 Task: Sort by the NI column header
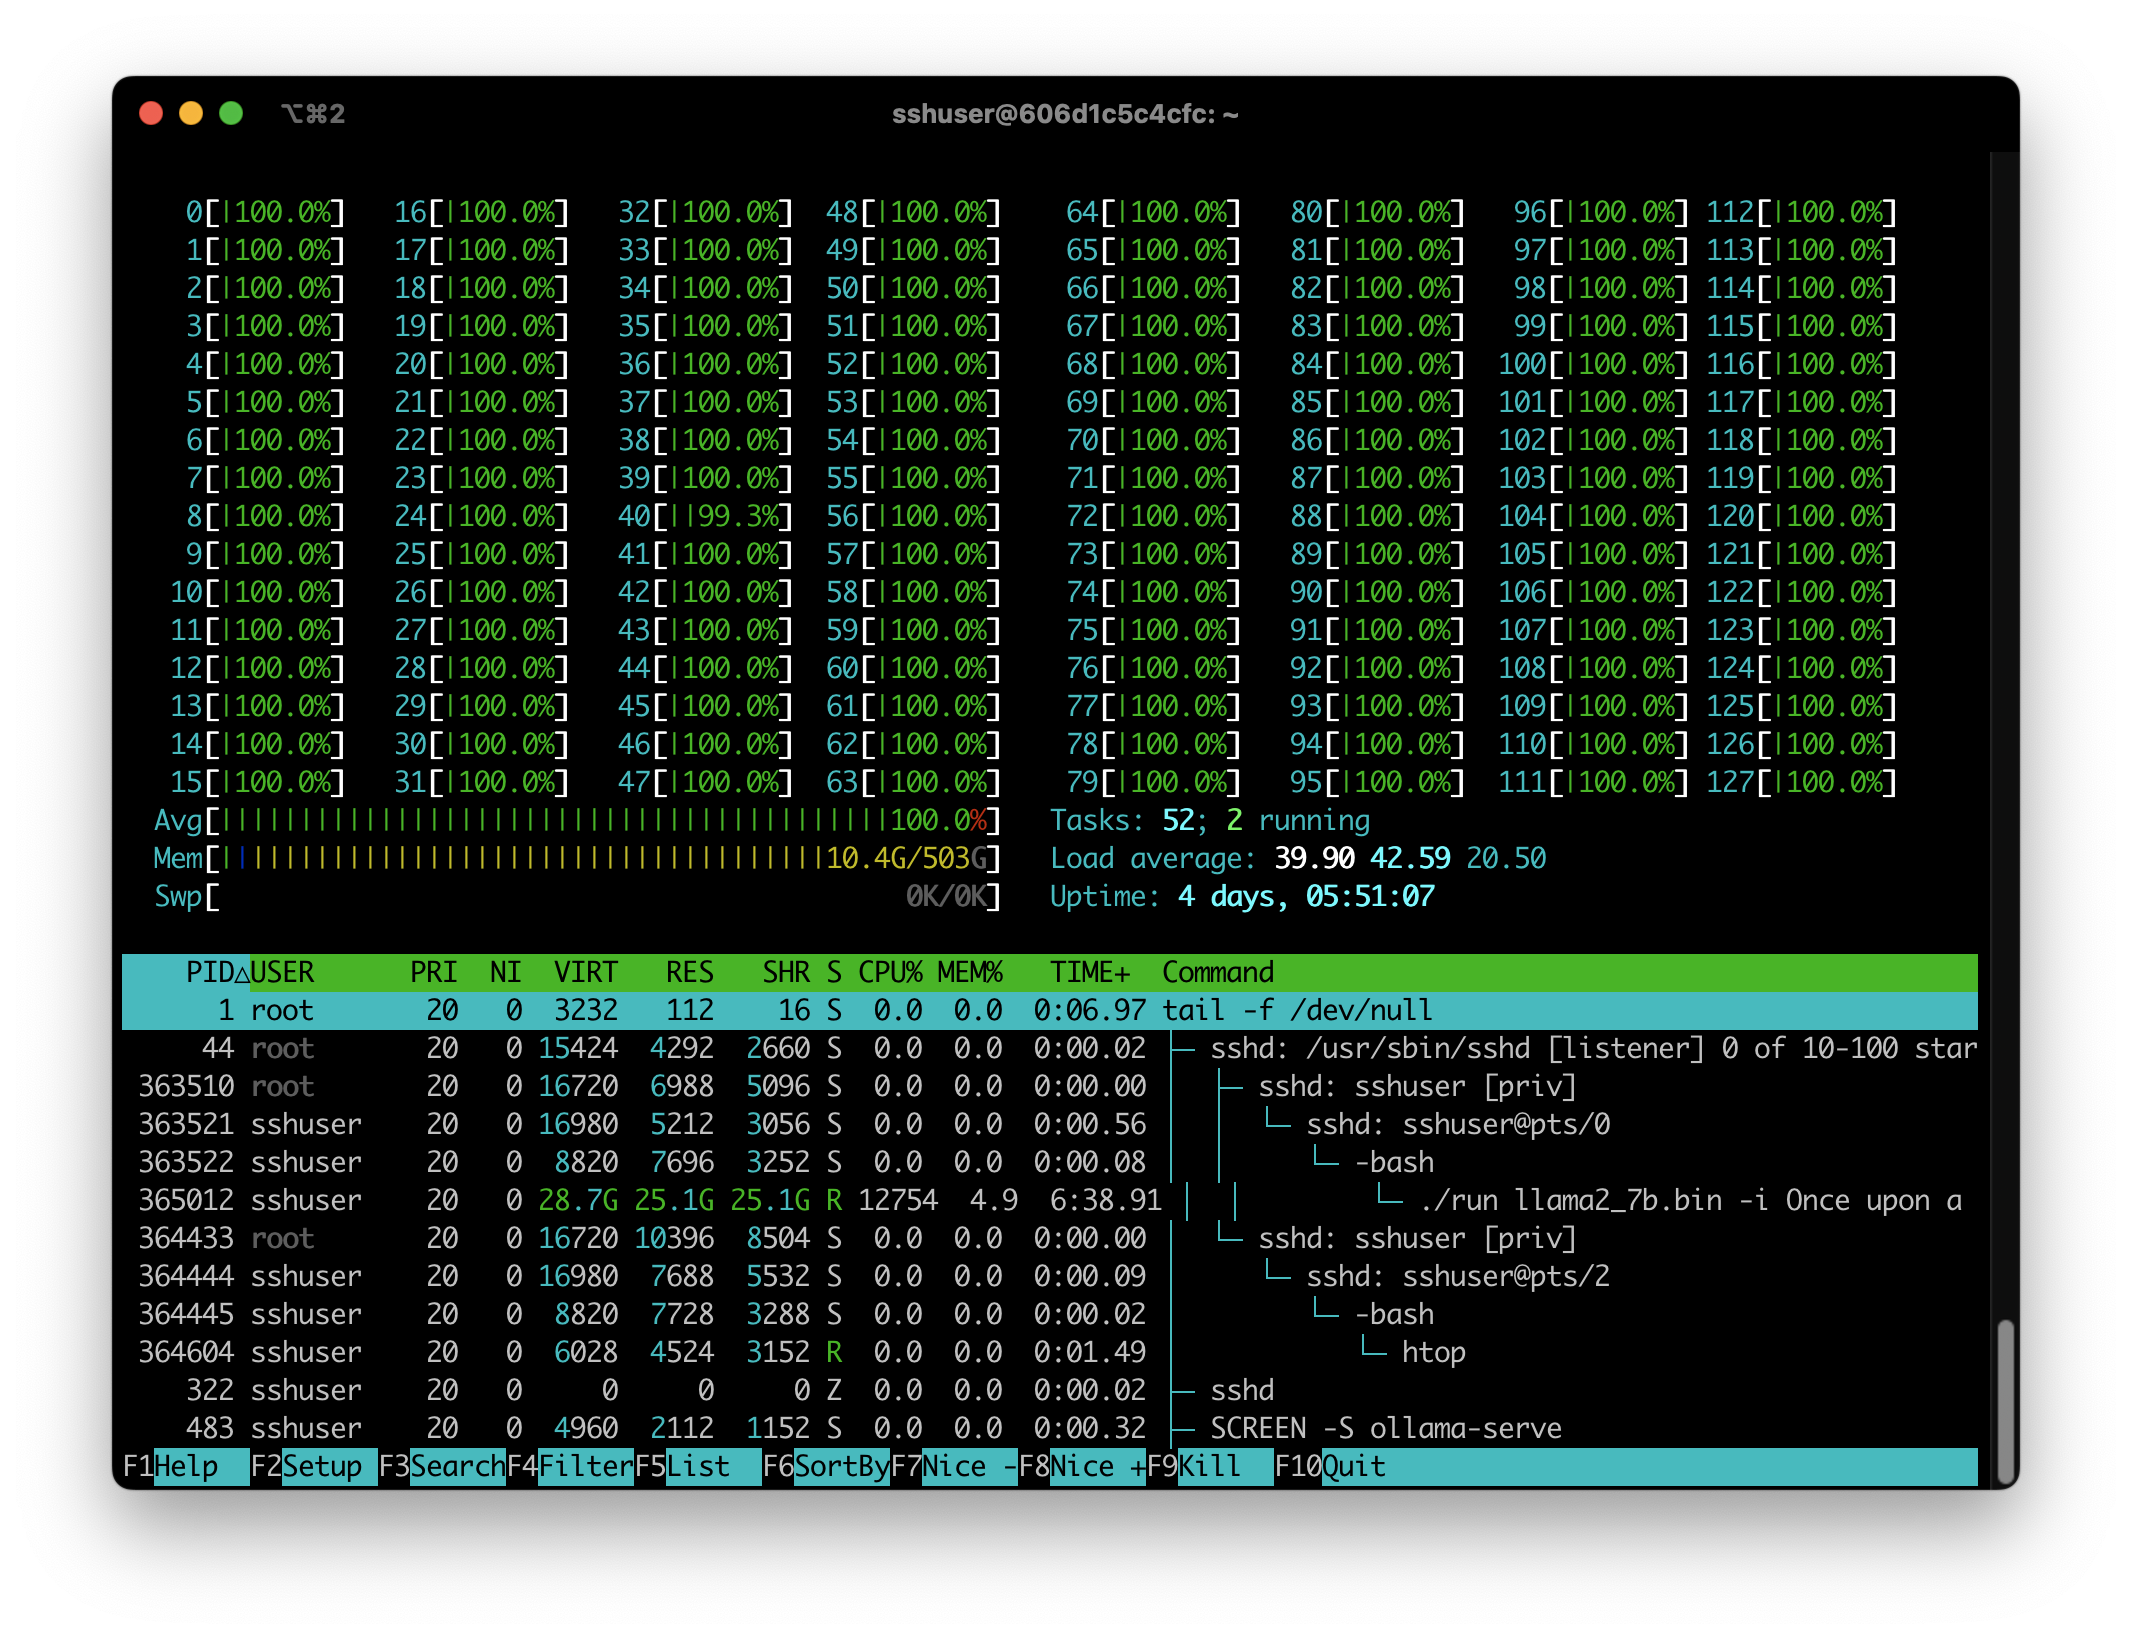click(x=505, y=972)
